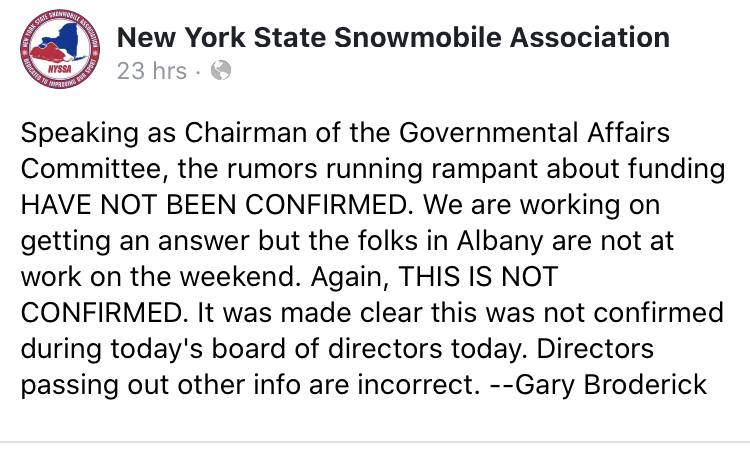The width and height of the screenshot is (750, 456).
Task: Click the dot separator next to timestamp
Action: tap(199, 72)
